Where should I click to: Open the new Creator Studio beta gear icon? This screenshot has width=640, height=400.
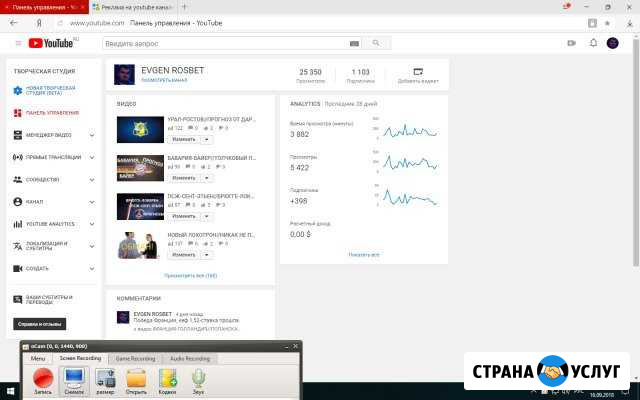click(18, 91)
